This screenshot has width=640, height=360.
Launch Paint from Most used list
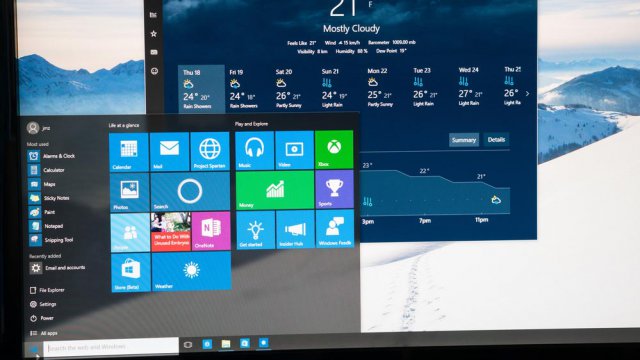42,212
